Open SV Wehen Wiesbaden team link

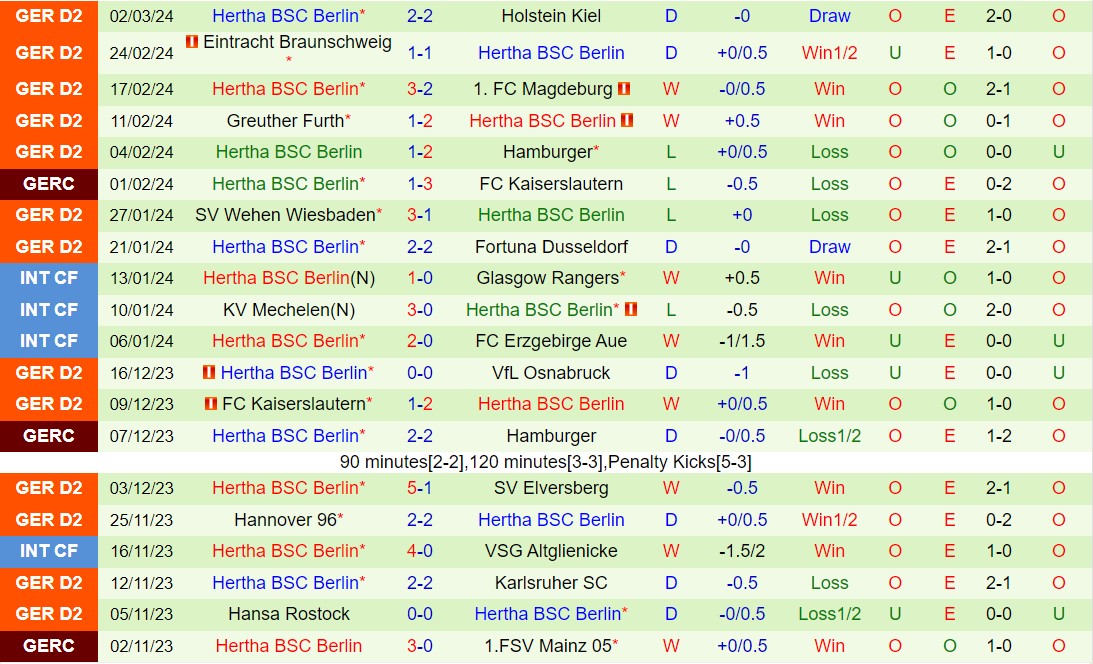(x=285, y=215)
